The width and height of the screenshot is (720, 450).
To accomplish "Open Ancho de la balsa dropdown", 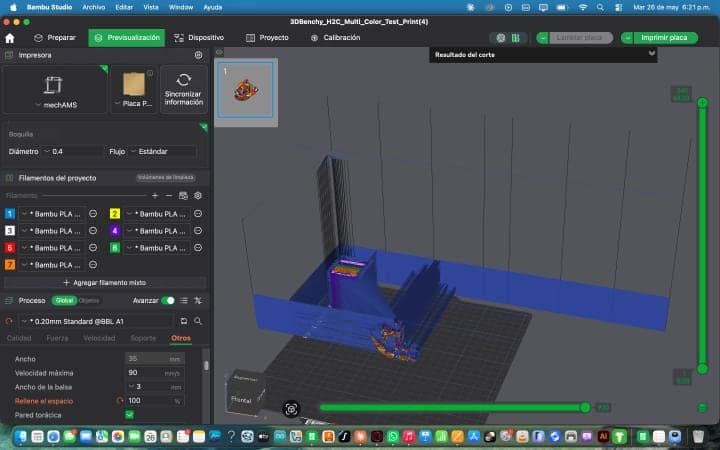I will pos(155,387).
